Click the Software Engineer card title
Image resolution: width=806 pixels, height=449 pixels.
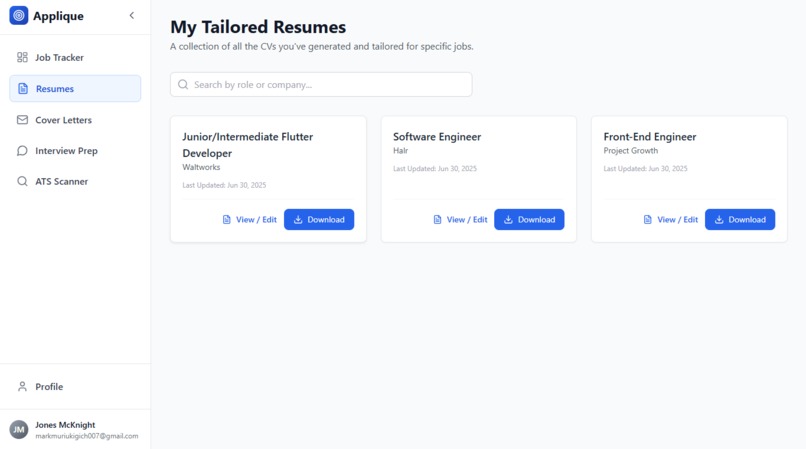437,137
